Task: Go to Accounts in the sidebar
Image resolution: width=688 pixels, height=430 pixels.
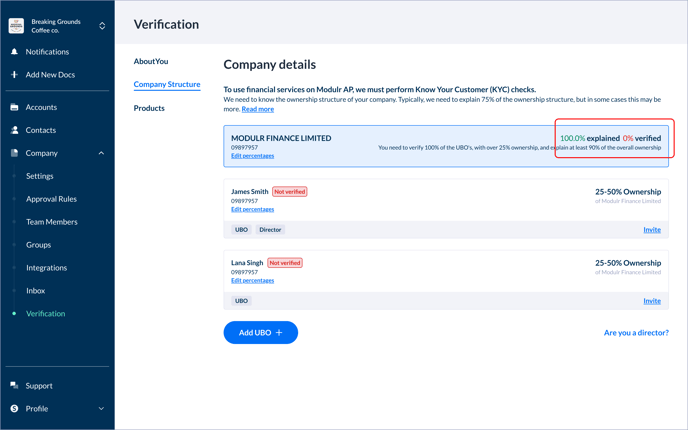Action: point(41,107)
